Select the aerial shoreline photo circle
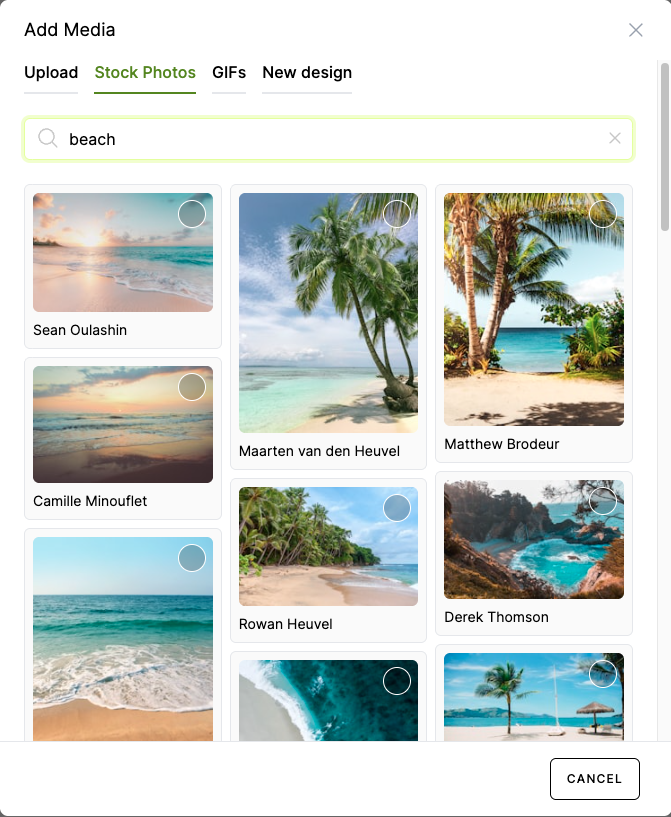This screenshot has height=817, width=671. (x=397, y=681)
